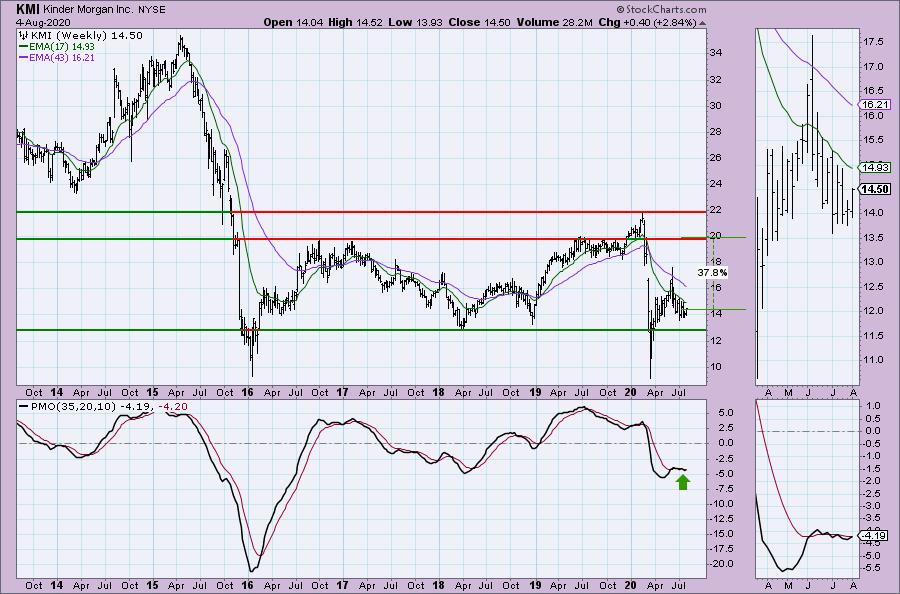Click the Low 13.93 value

[x=416, y=22]
